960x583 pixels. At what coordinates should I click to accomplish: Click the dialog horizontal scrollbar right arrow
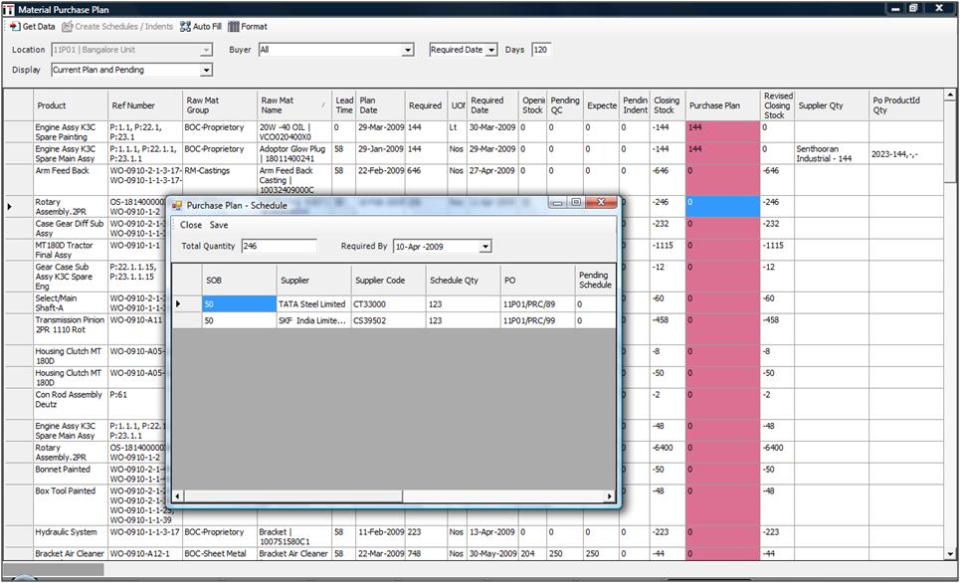click(x=609, y=496)
